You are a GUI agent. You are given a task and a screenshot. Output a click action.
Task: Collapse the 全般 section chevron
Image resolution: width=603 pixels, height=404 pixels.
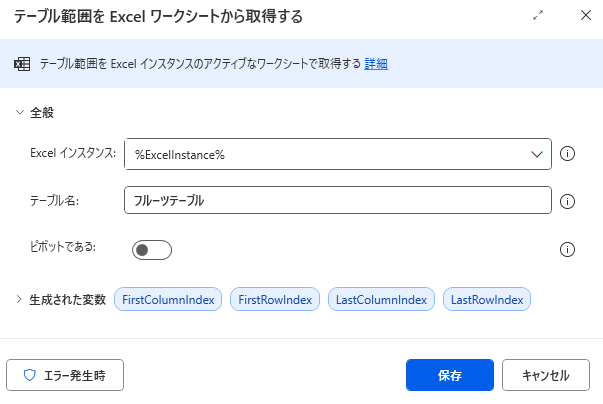click(x=19, y=112)
